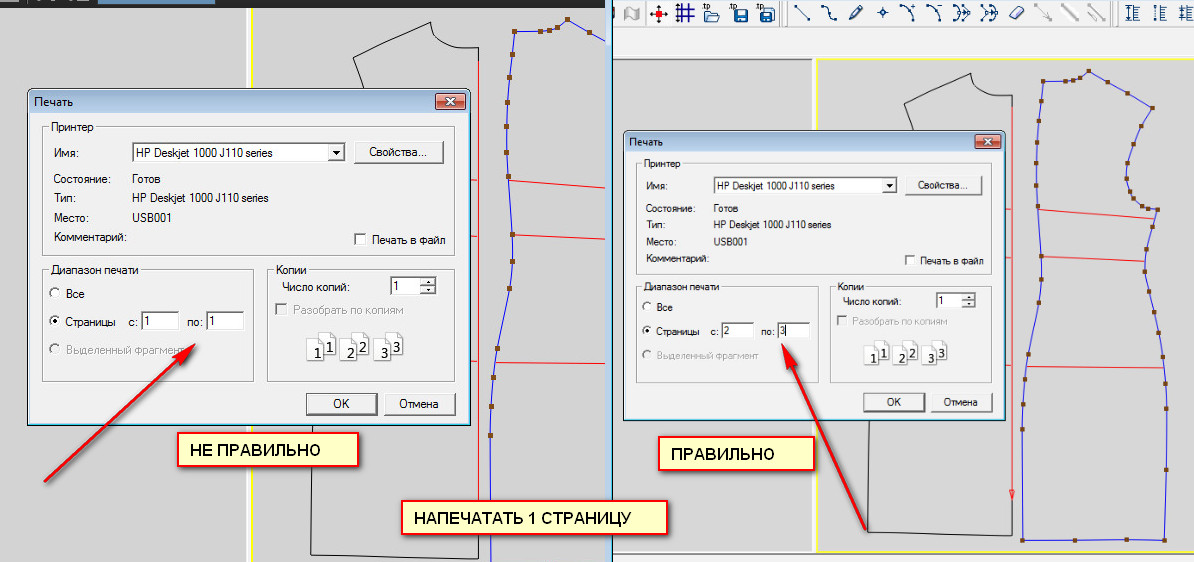Open 'Свойства...' in the left print dialog
The image size is (1194, 562).
398,153
